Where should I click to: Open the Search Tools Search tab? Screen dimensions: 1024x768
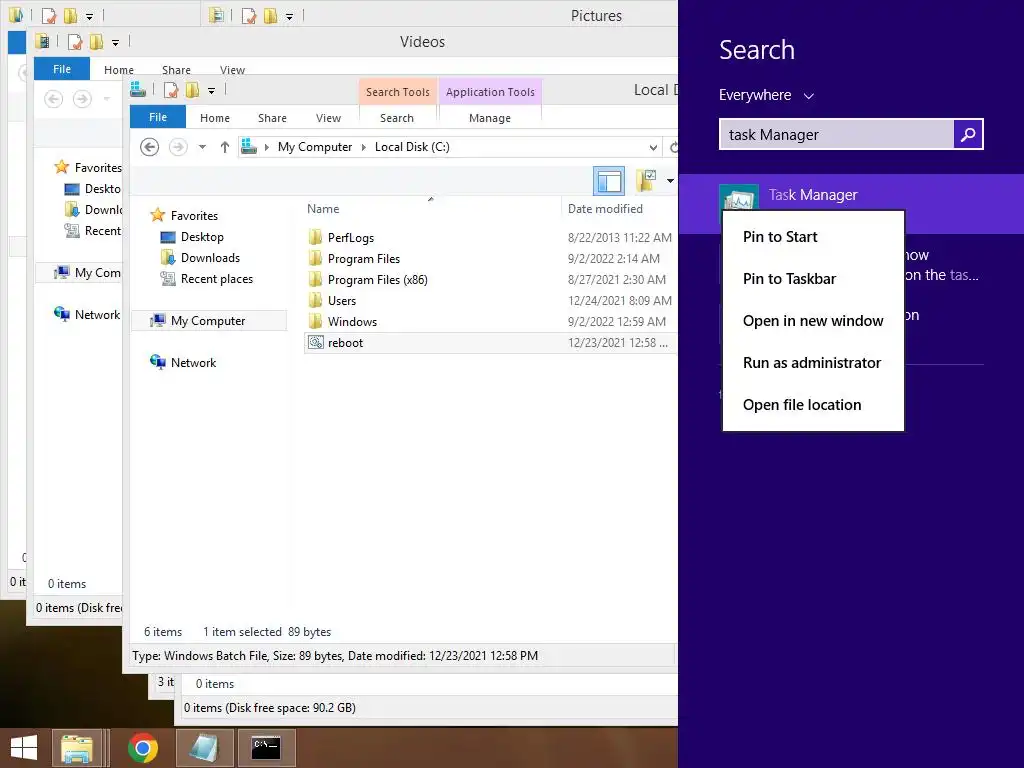[397, 118]
